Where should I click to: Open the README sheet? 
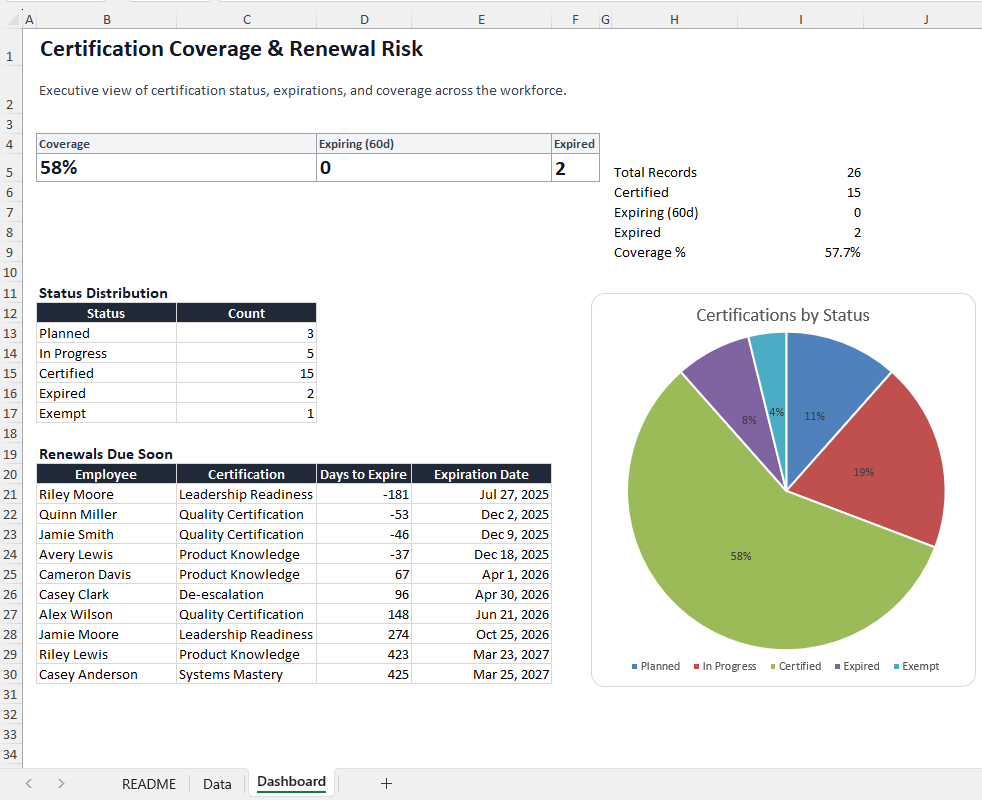pos(148,783)
